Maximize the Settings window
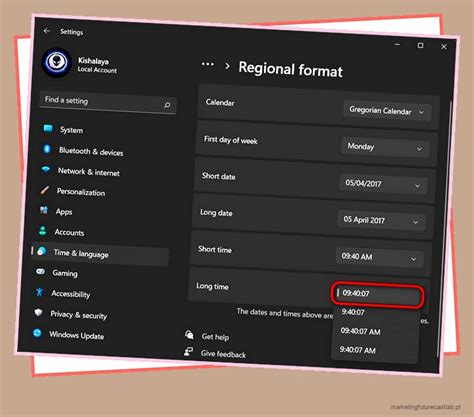The height and width of the screenshot is (417, 474). click(421, 45)
